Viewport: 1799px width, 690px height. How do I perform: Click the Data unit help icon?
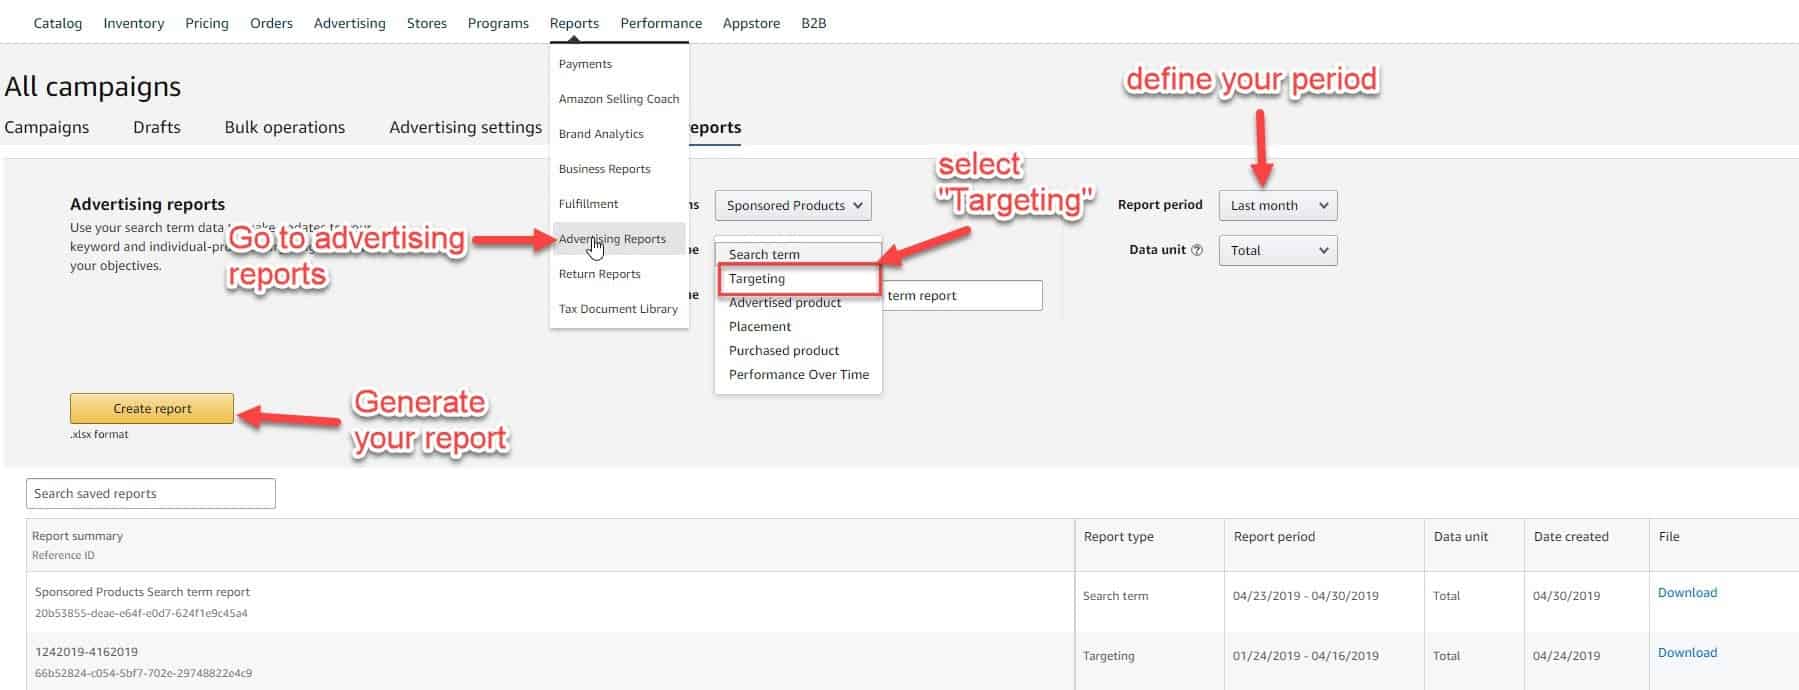click(x=1197, y=250)
